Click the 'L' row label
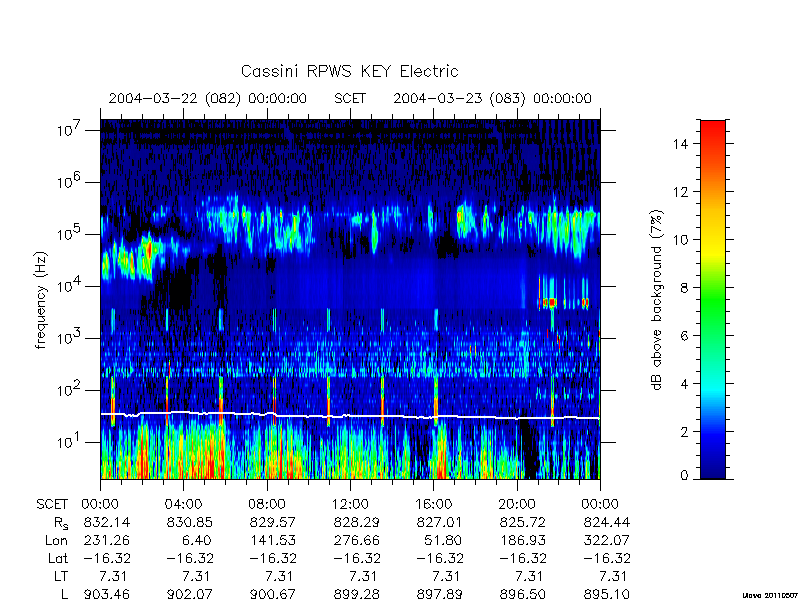The width and height of the screenshot is (800, 600). (64, 594)
